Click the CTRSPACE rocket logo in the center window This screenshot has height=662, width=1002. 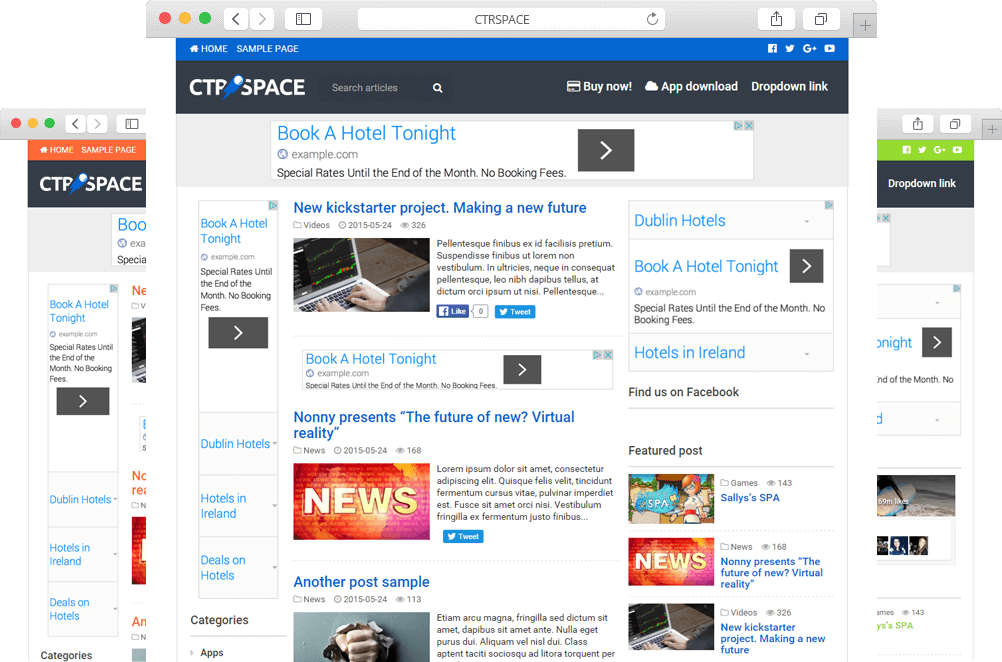click(247, 87)
